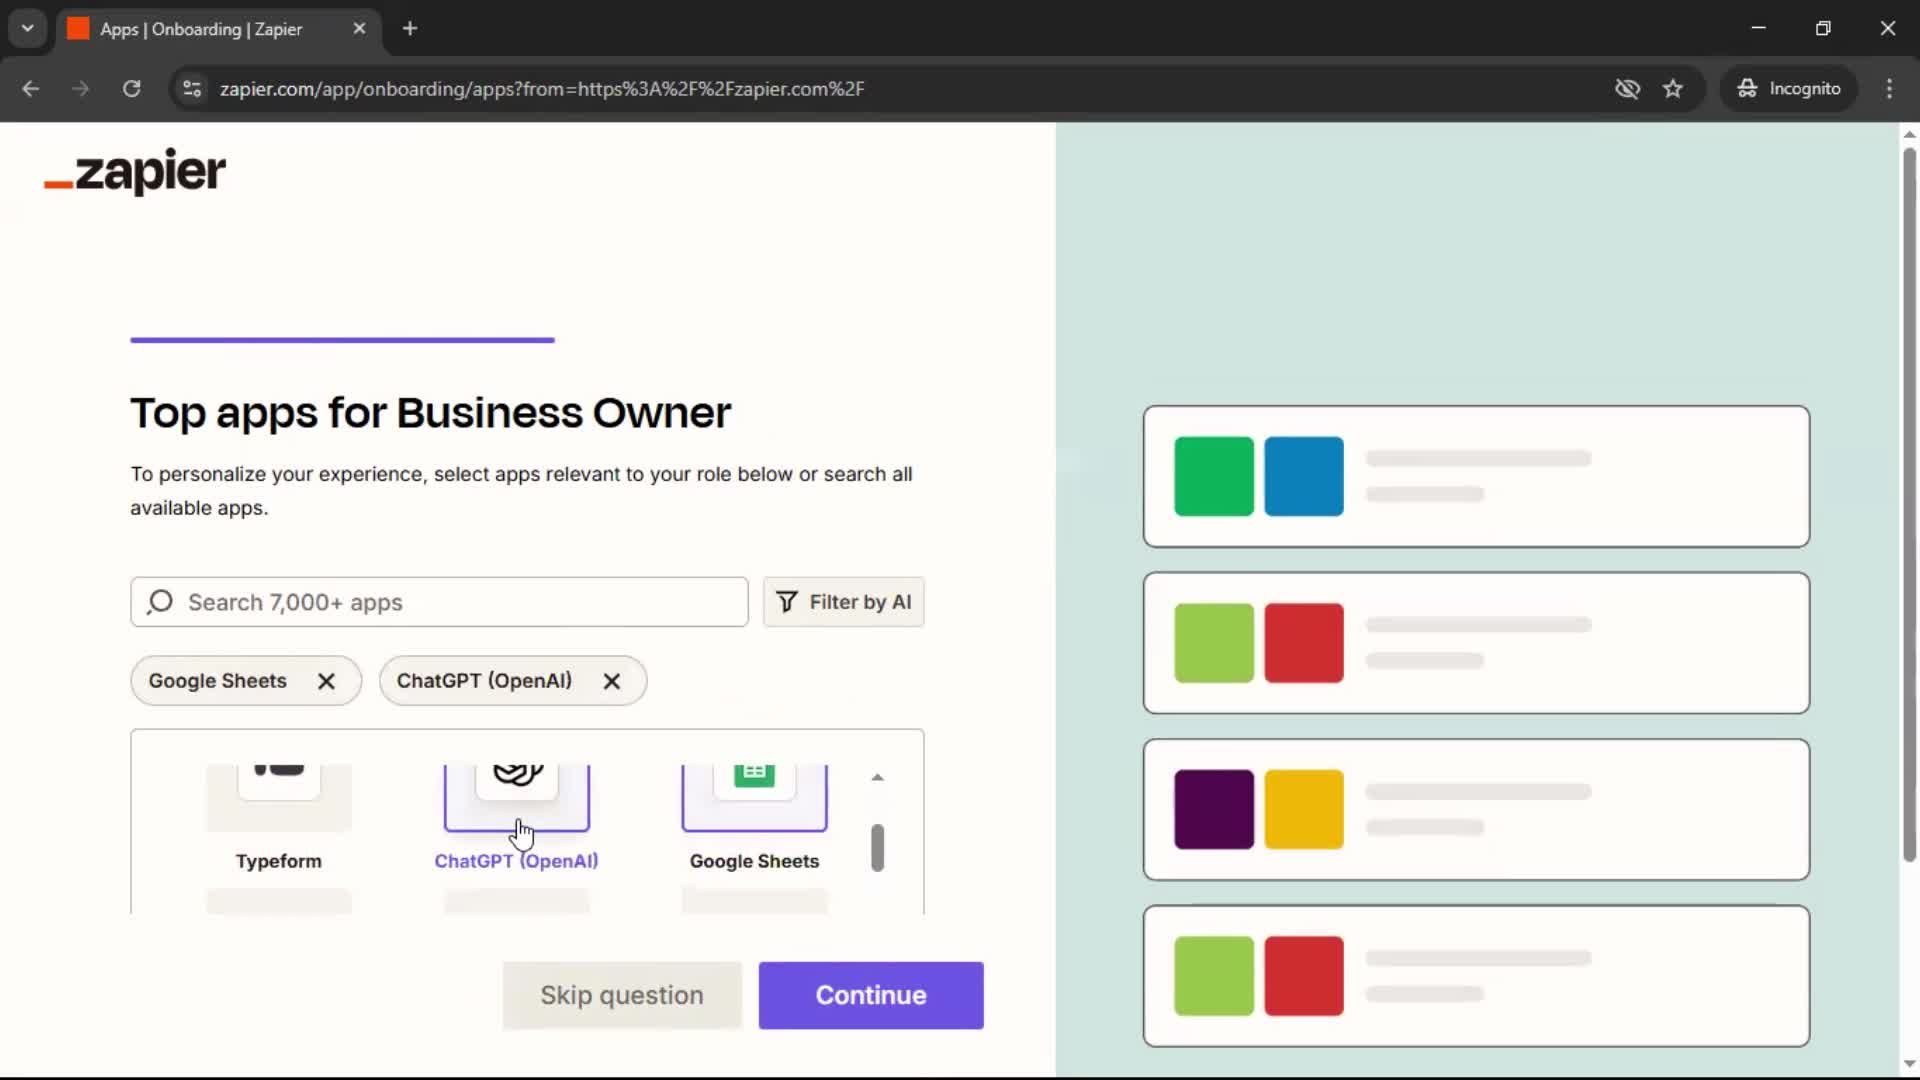Viewport: 1920px width, 1080px height.
Task: Open the third-party cookies blocked icon
Action: pos(1627,88)
